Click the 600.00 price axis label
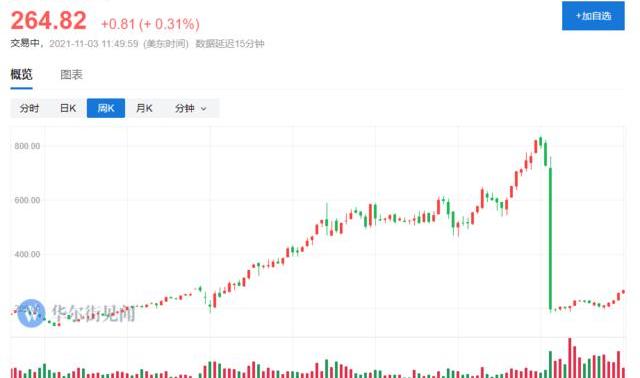 tap(27, 200)
